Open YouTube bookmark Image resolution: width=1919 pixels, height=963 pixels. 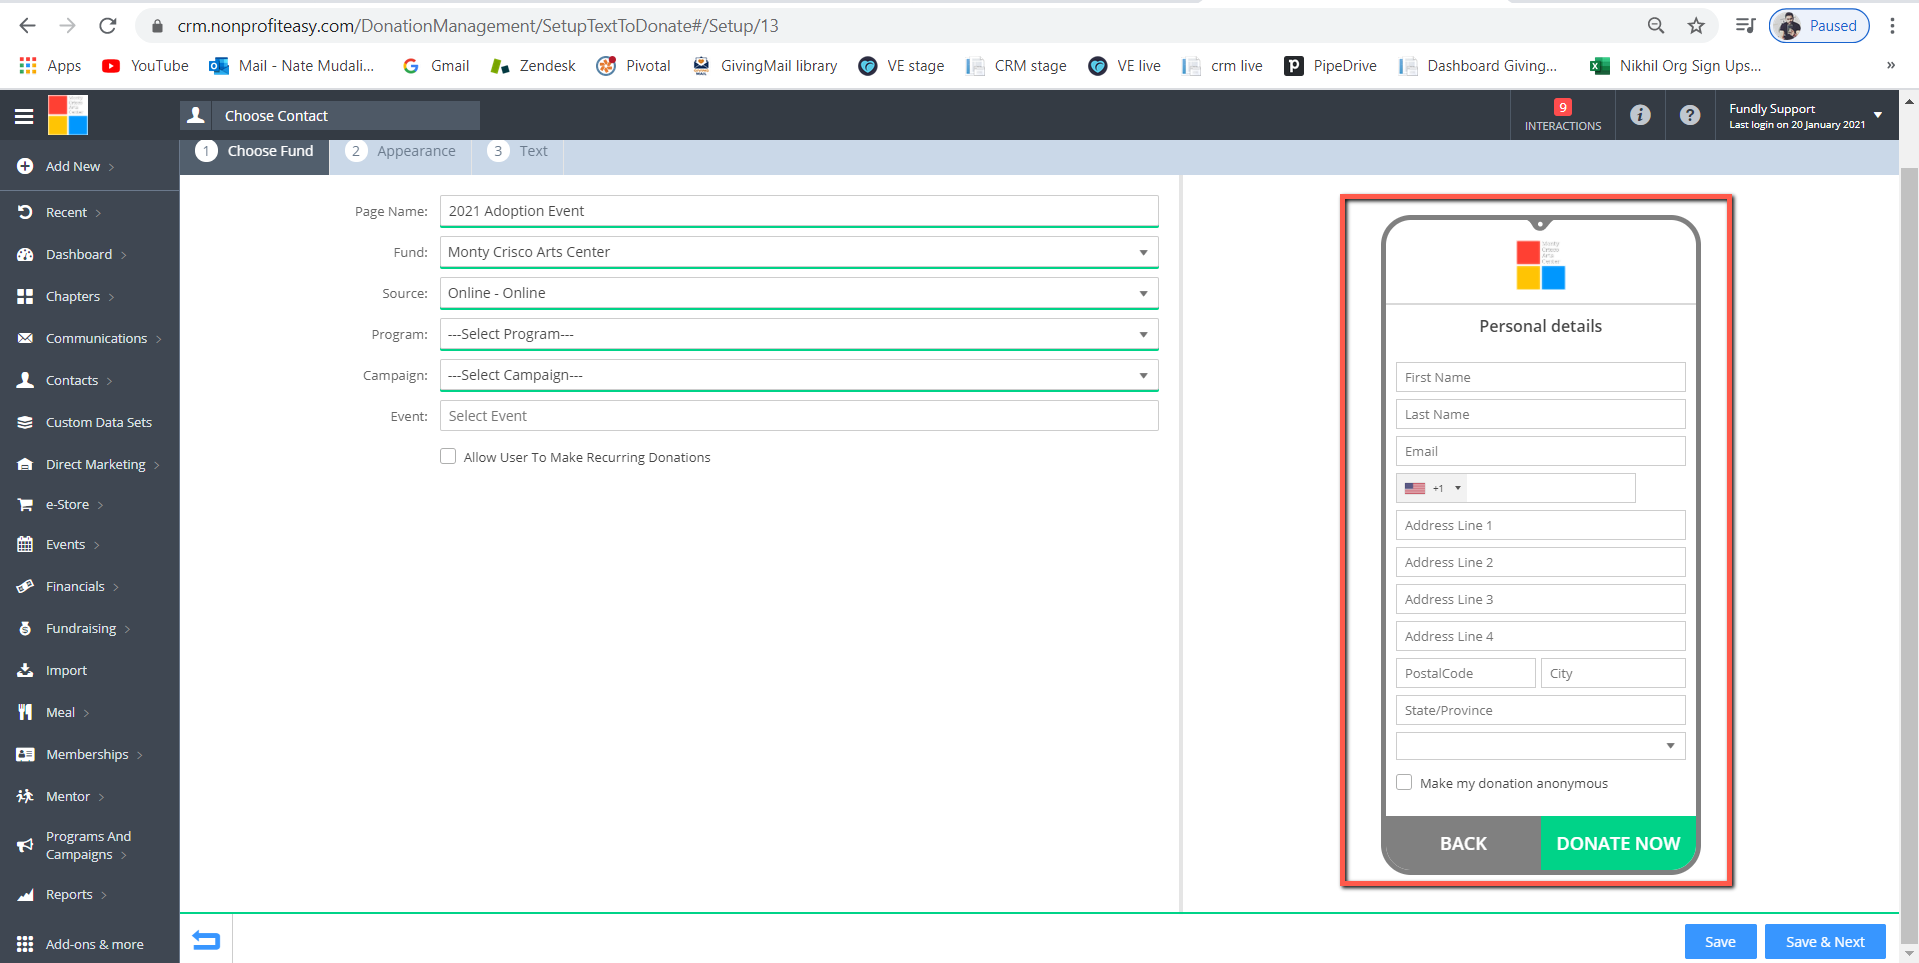point(145,66)
